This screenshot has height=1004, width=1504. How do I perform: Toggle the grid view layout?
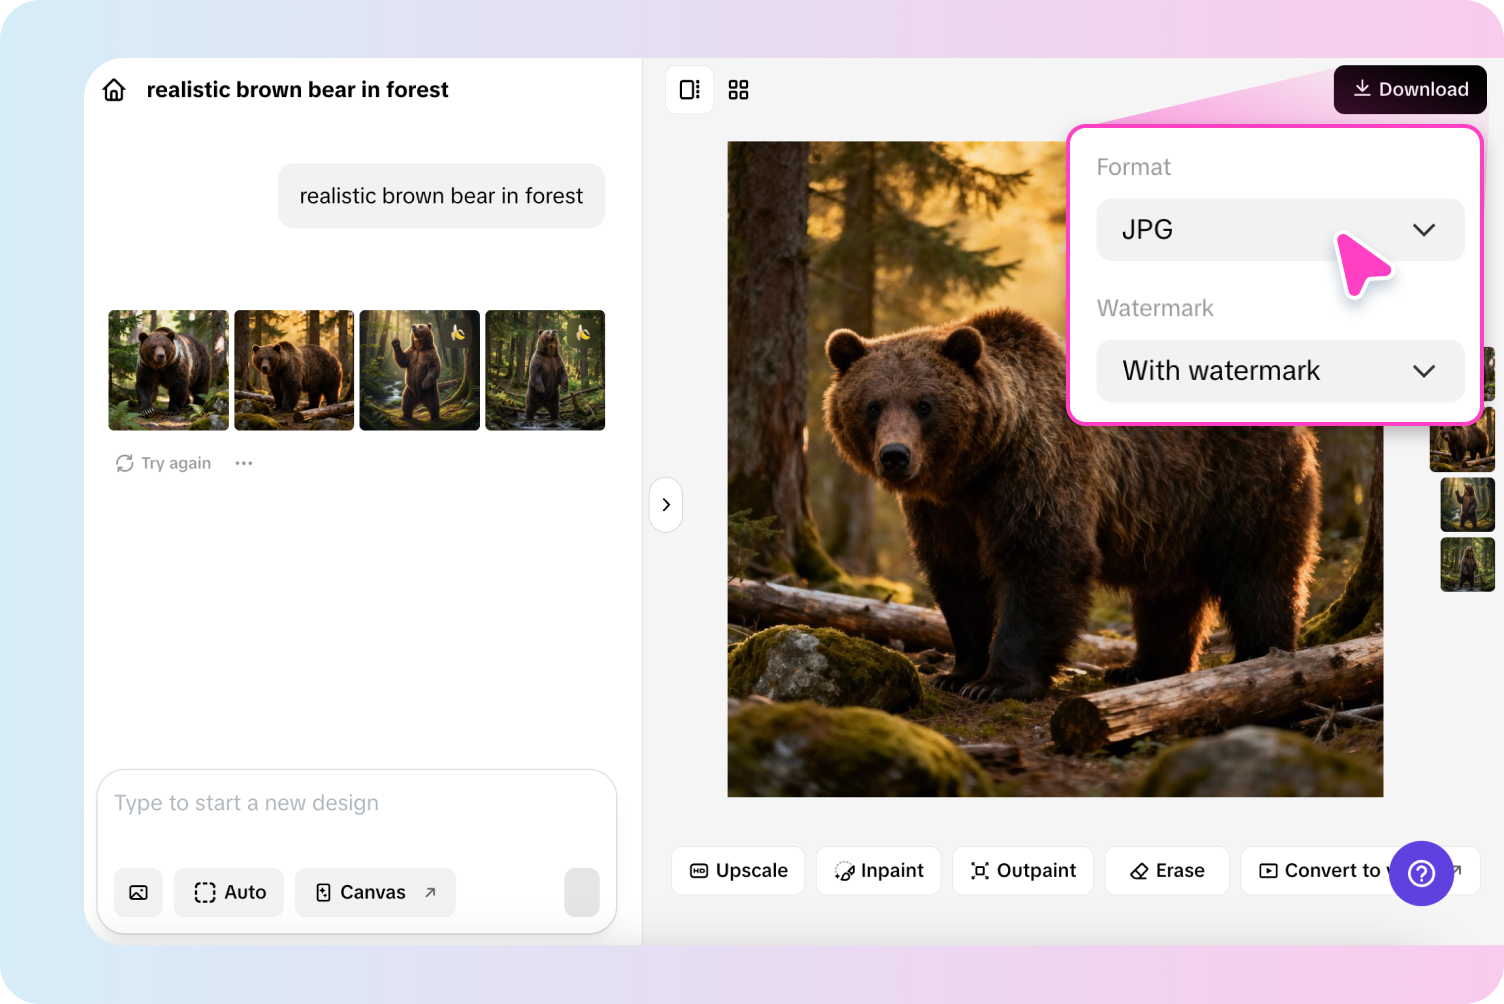pos(738,89)
